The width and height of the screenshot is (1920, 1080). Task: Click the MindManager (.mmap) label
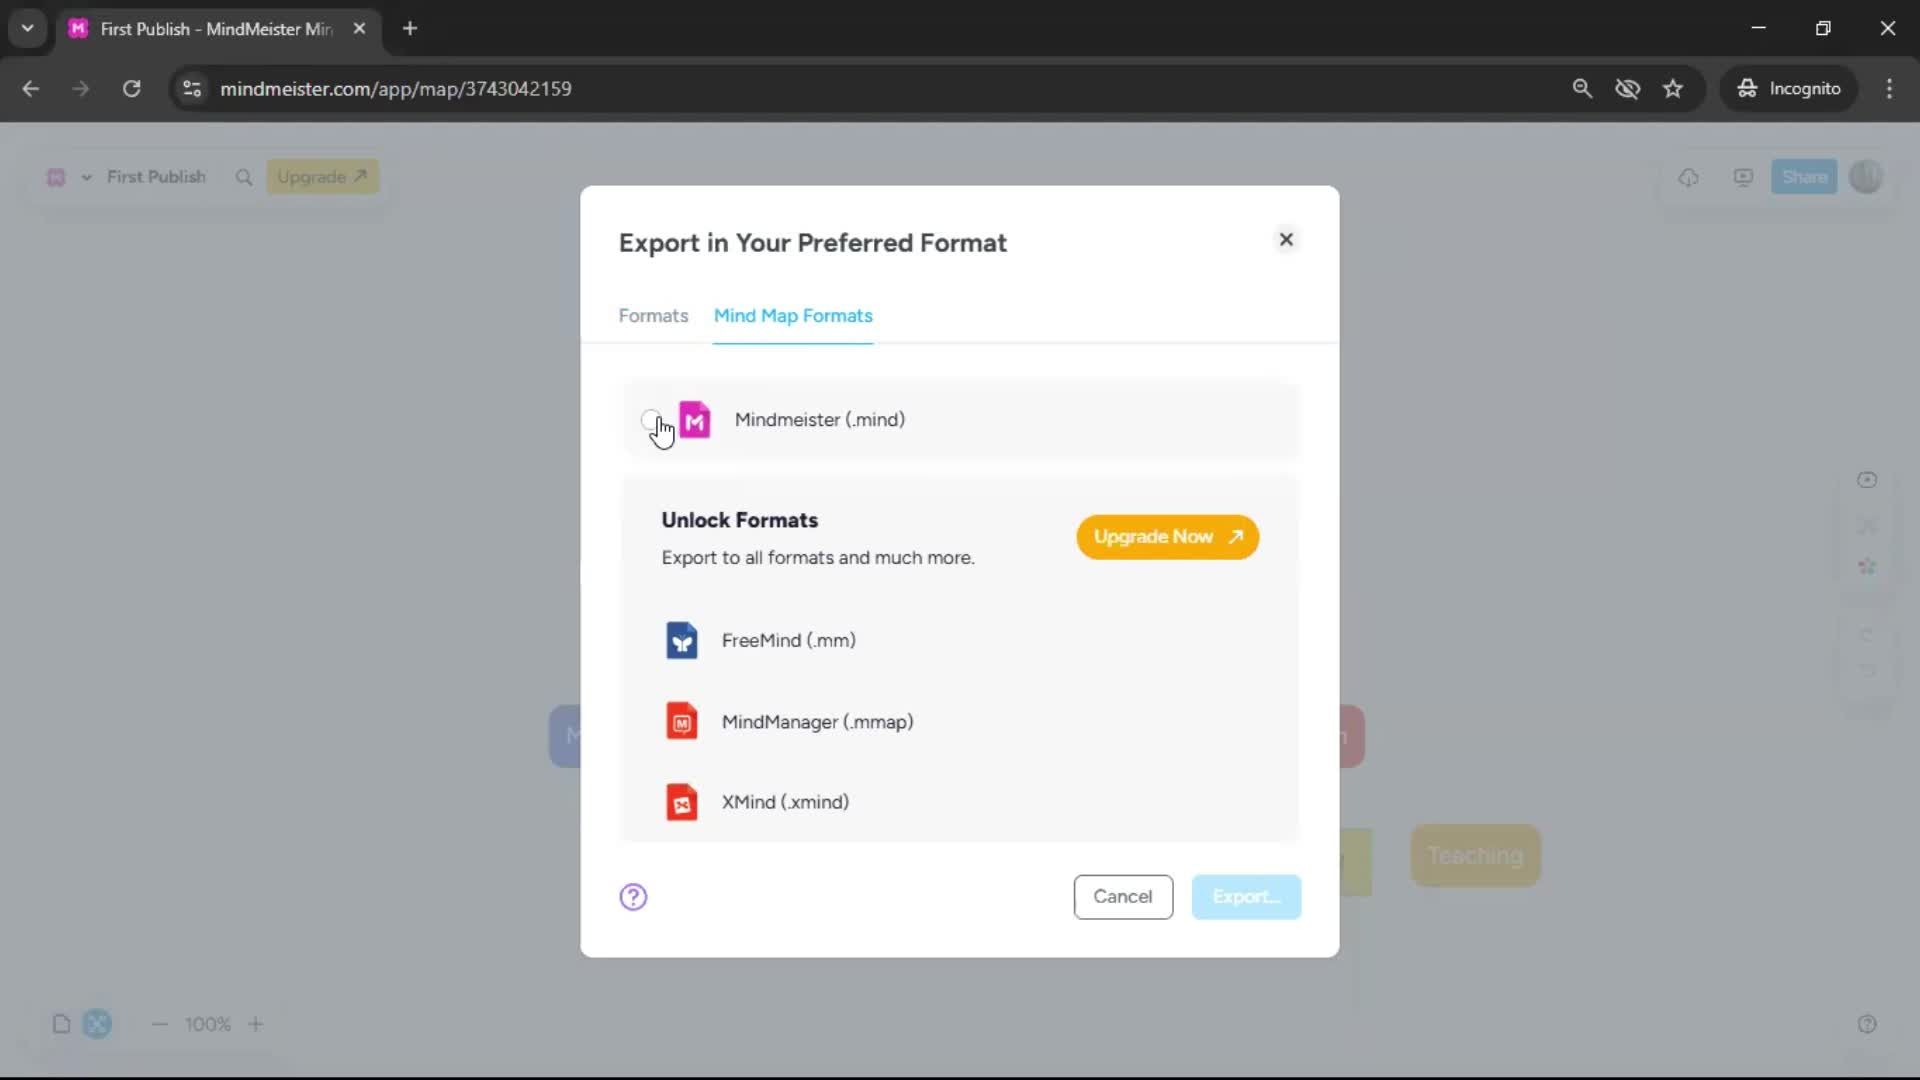pyautogui.click(x=818, y=722)
